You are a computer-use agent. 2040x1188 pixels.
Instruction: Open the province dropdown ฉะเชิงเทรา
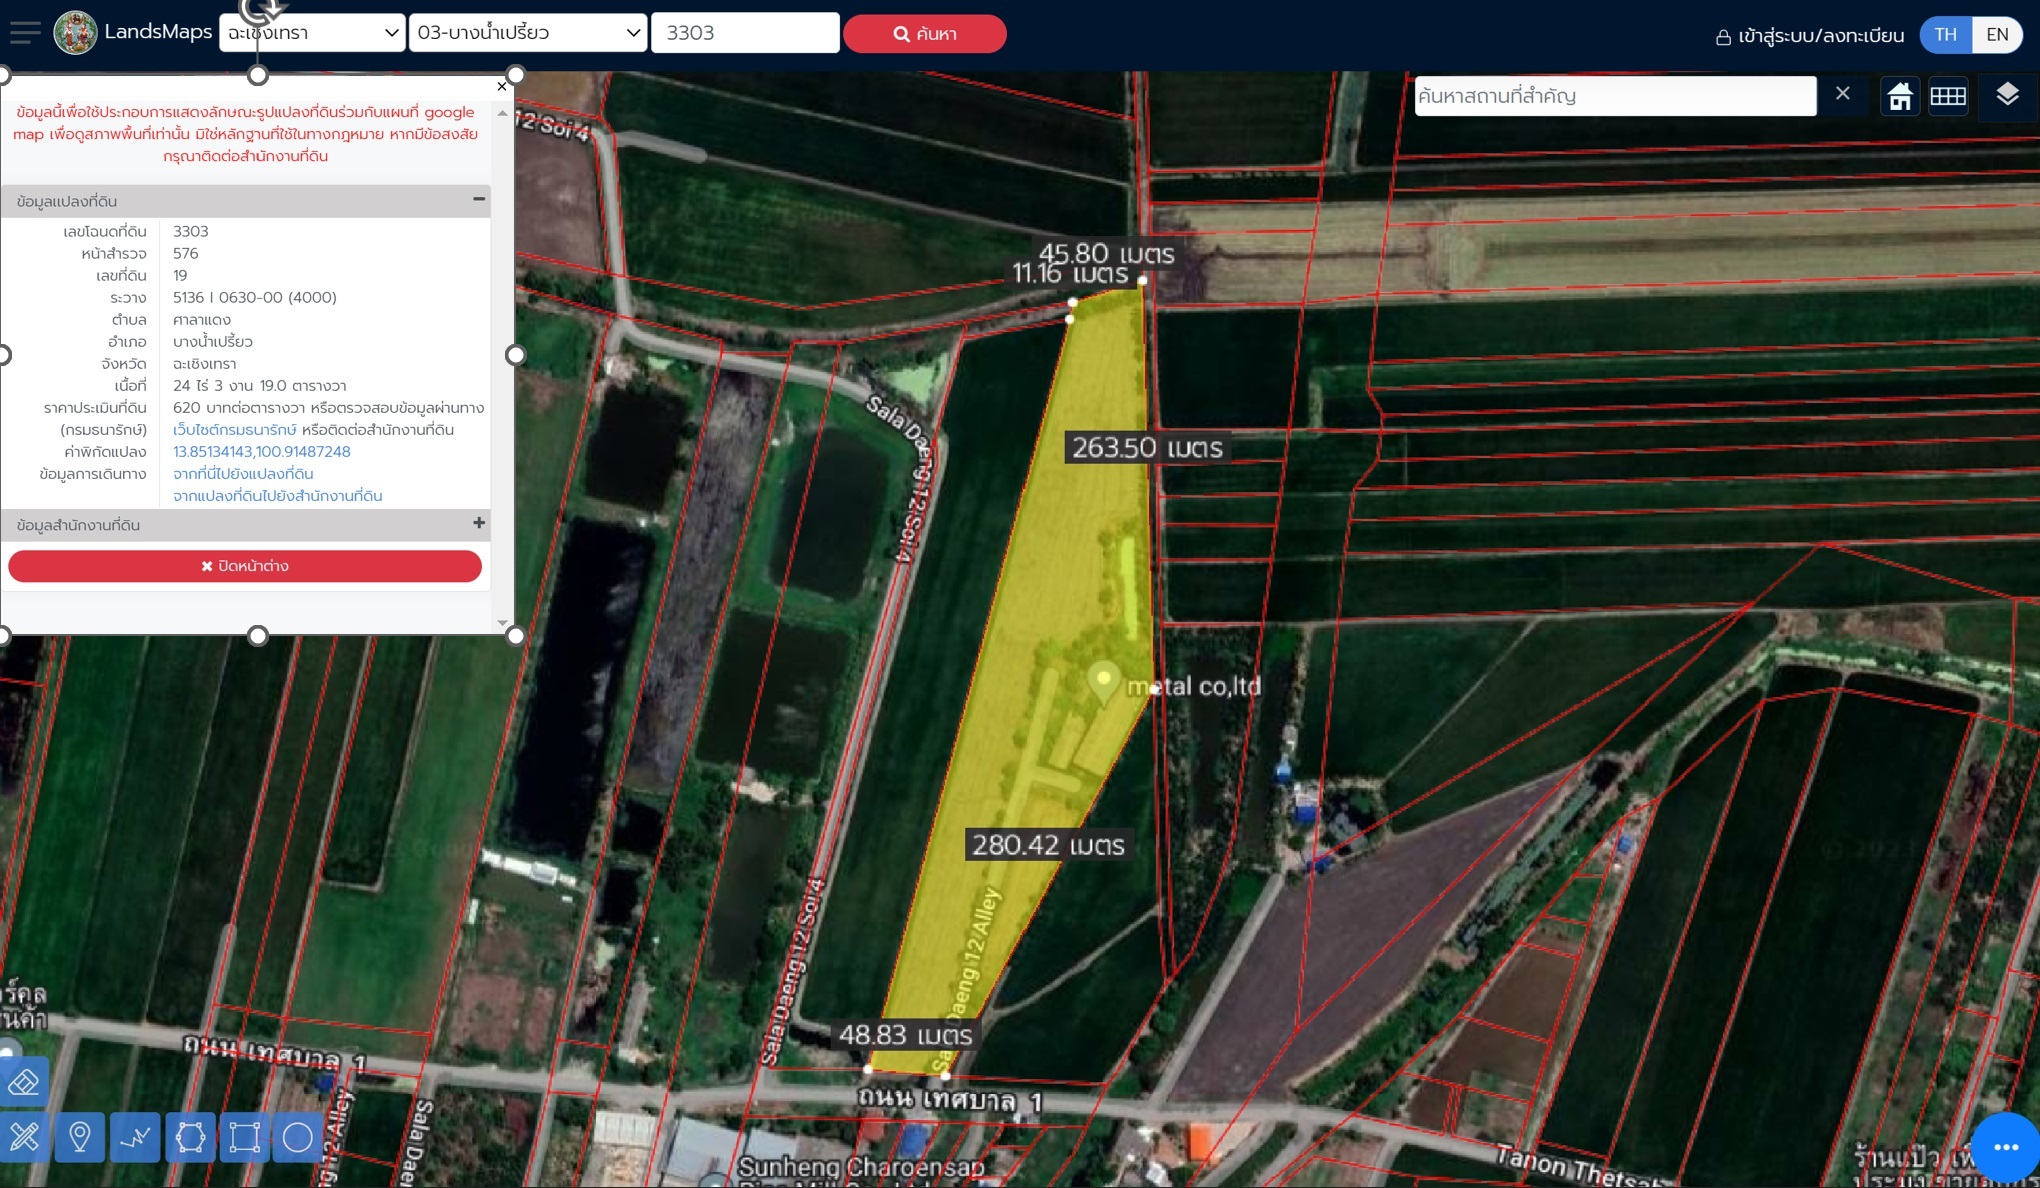coord(312,33)
